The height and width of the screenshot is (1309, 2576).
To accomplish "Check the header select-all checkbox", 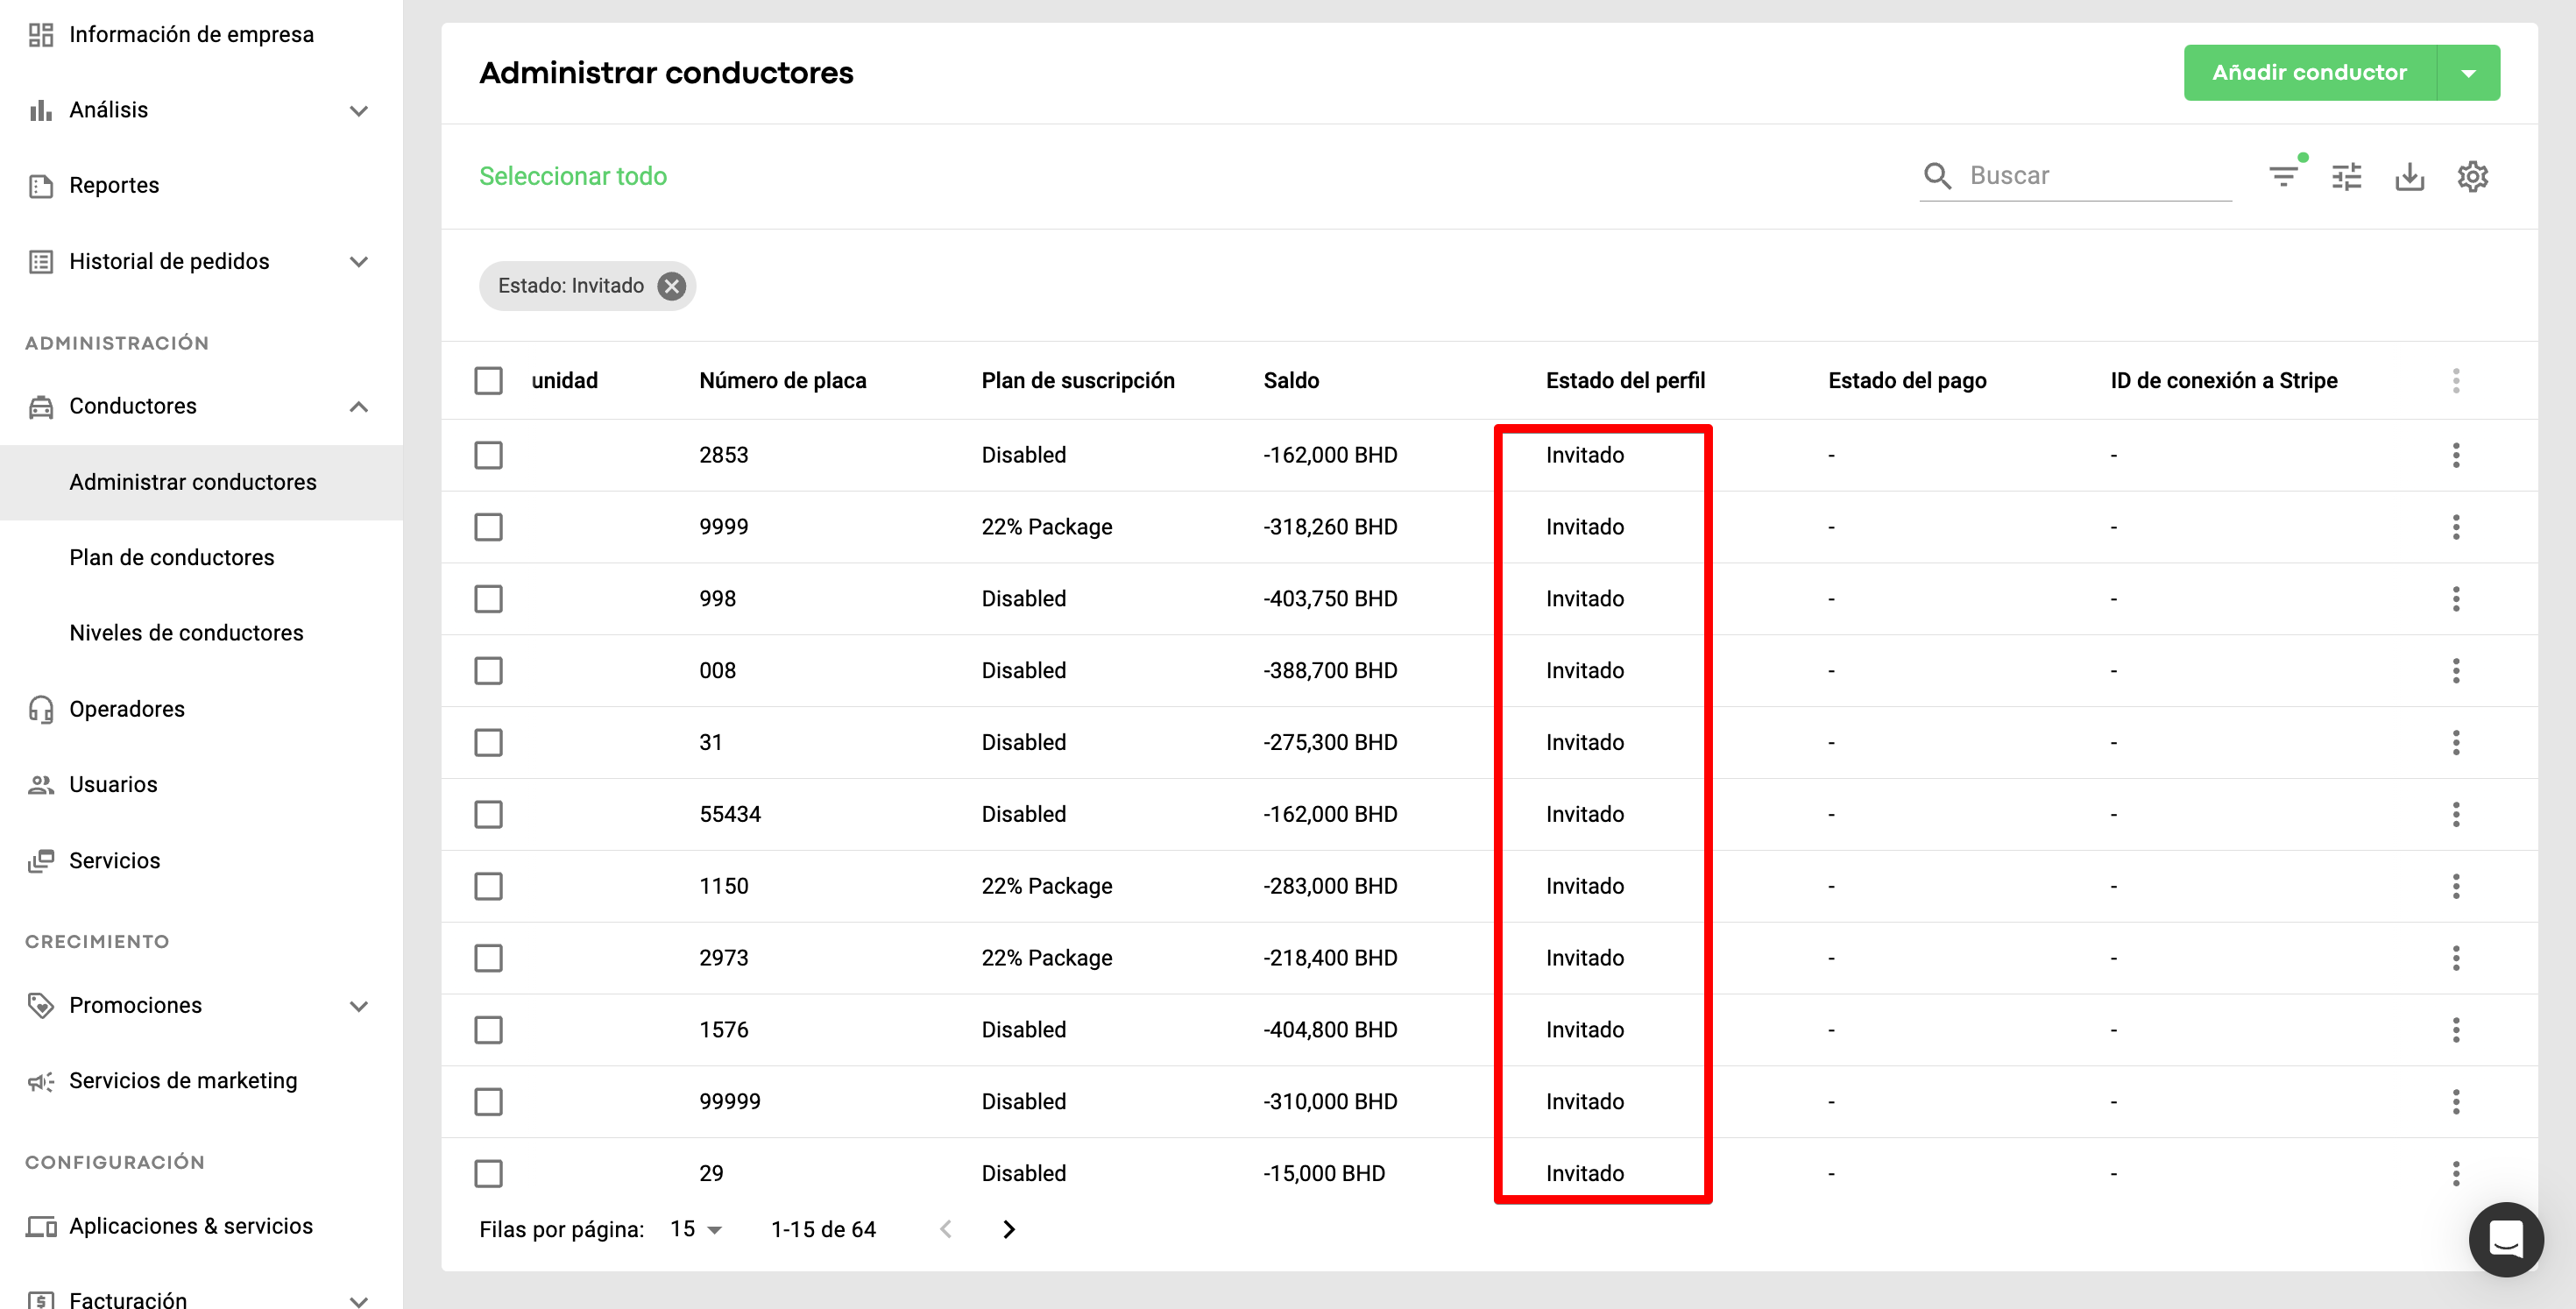I will point(488,380).
